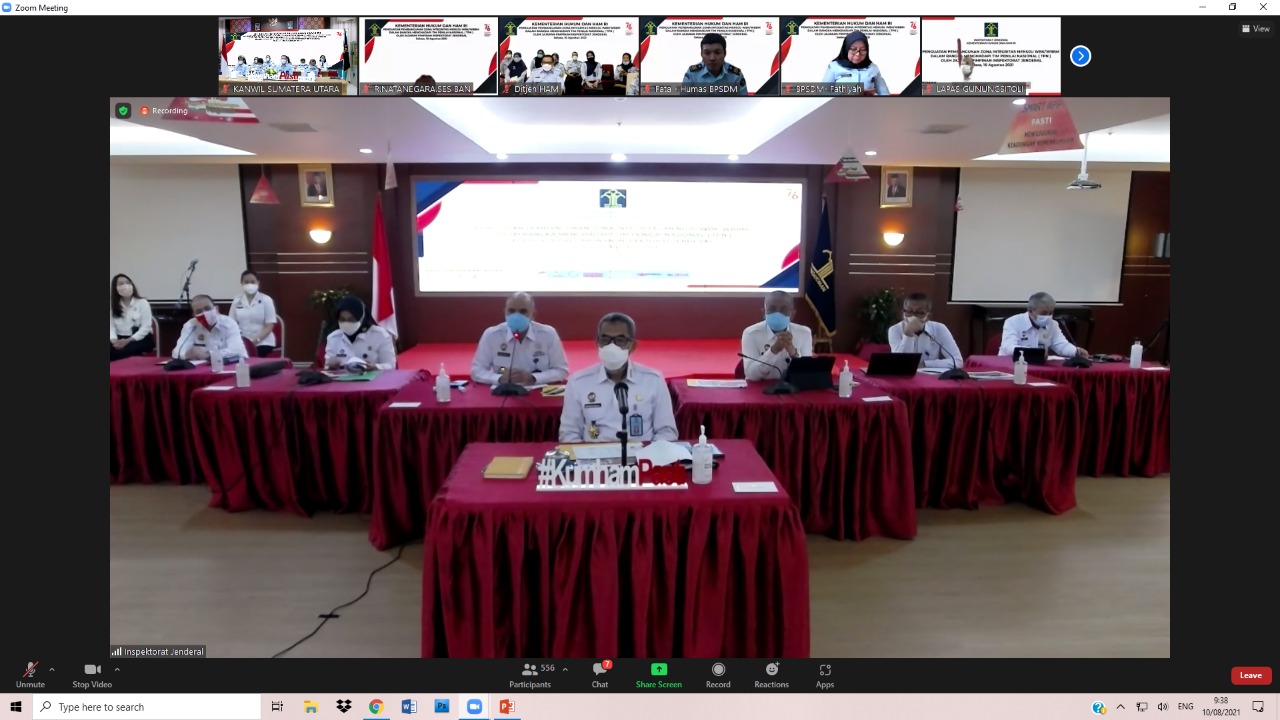
Task: Open Zoom Apps
Action: pos(824,675)
